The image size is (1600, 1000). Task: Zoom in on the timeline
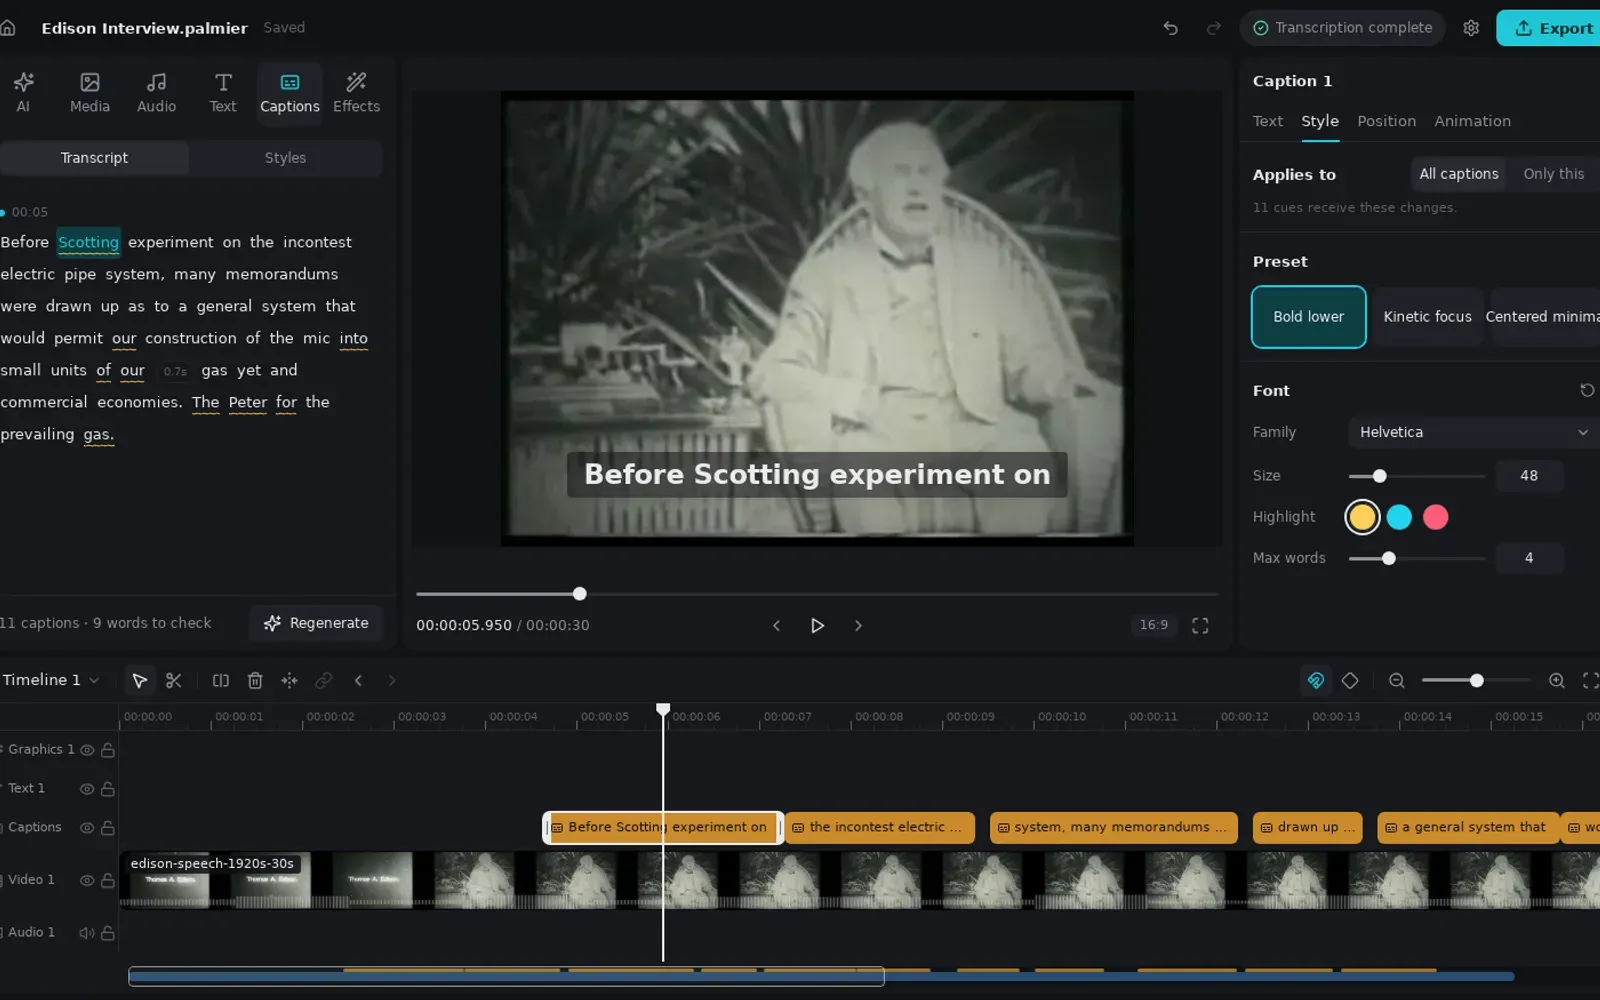[1557, 681]
